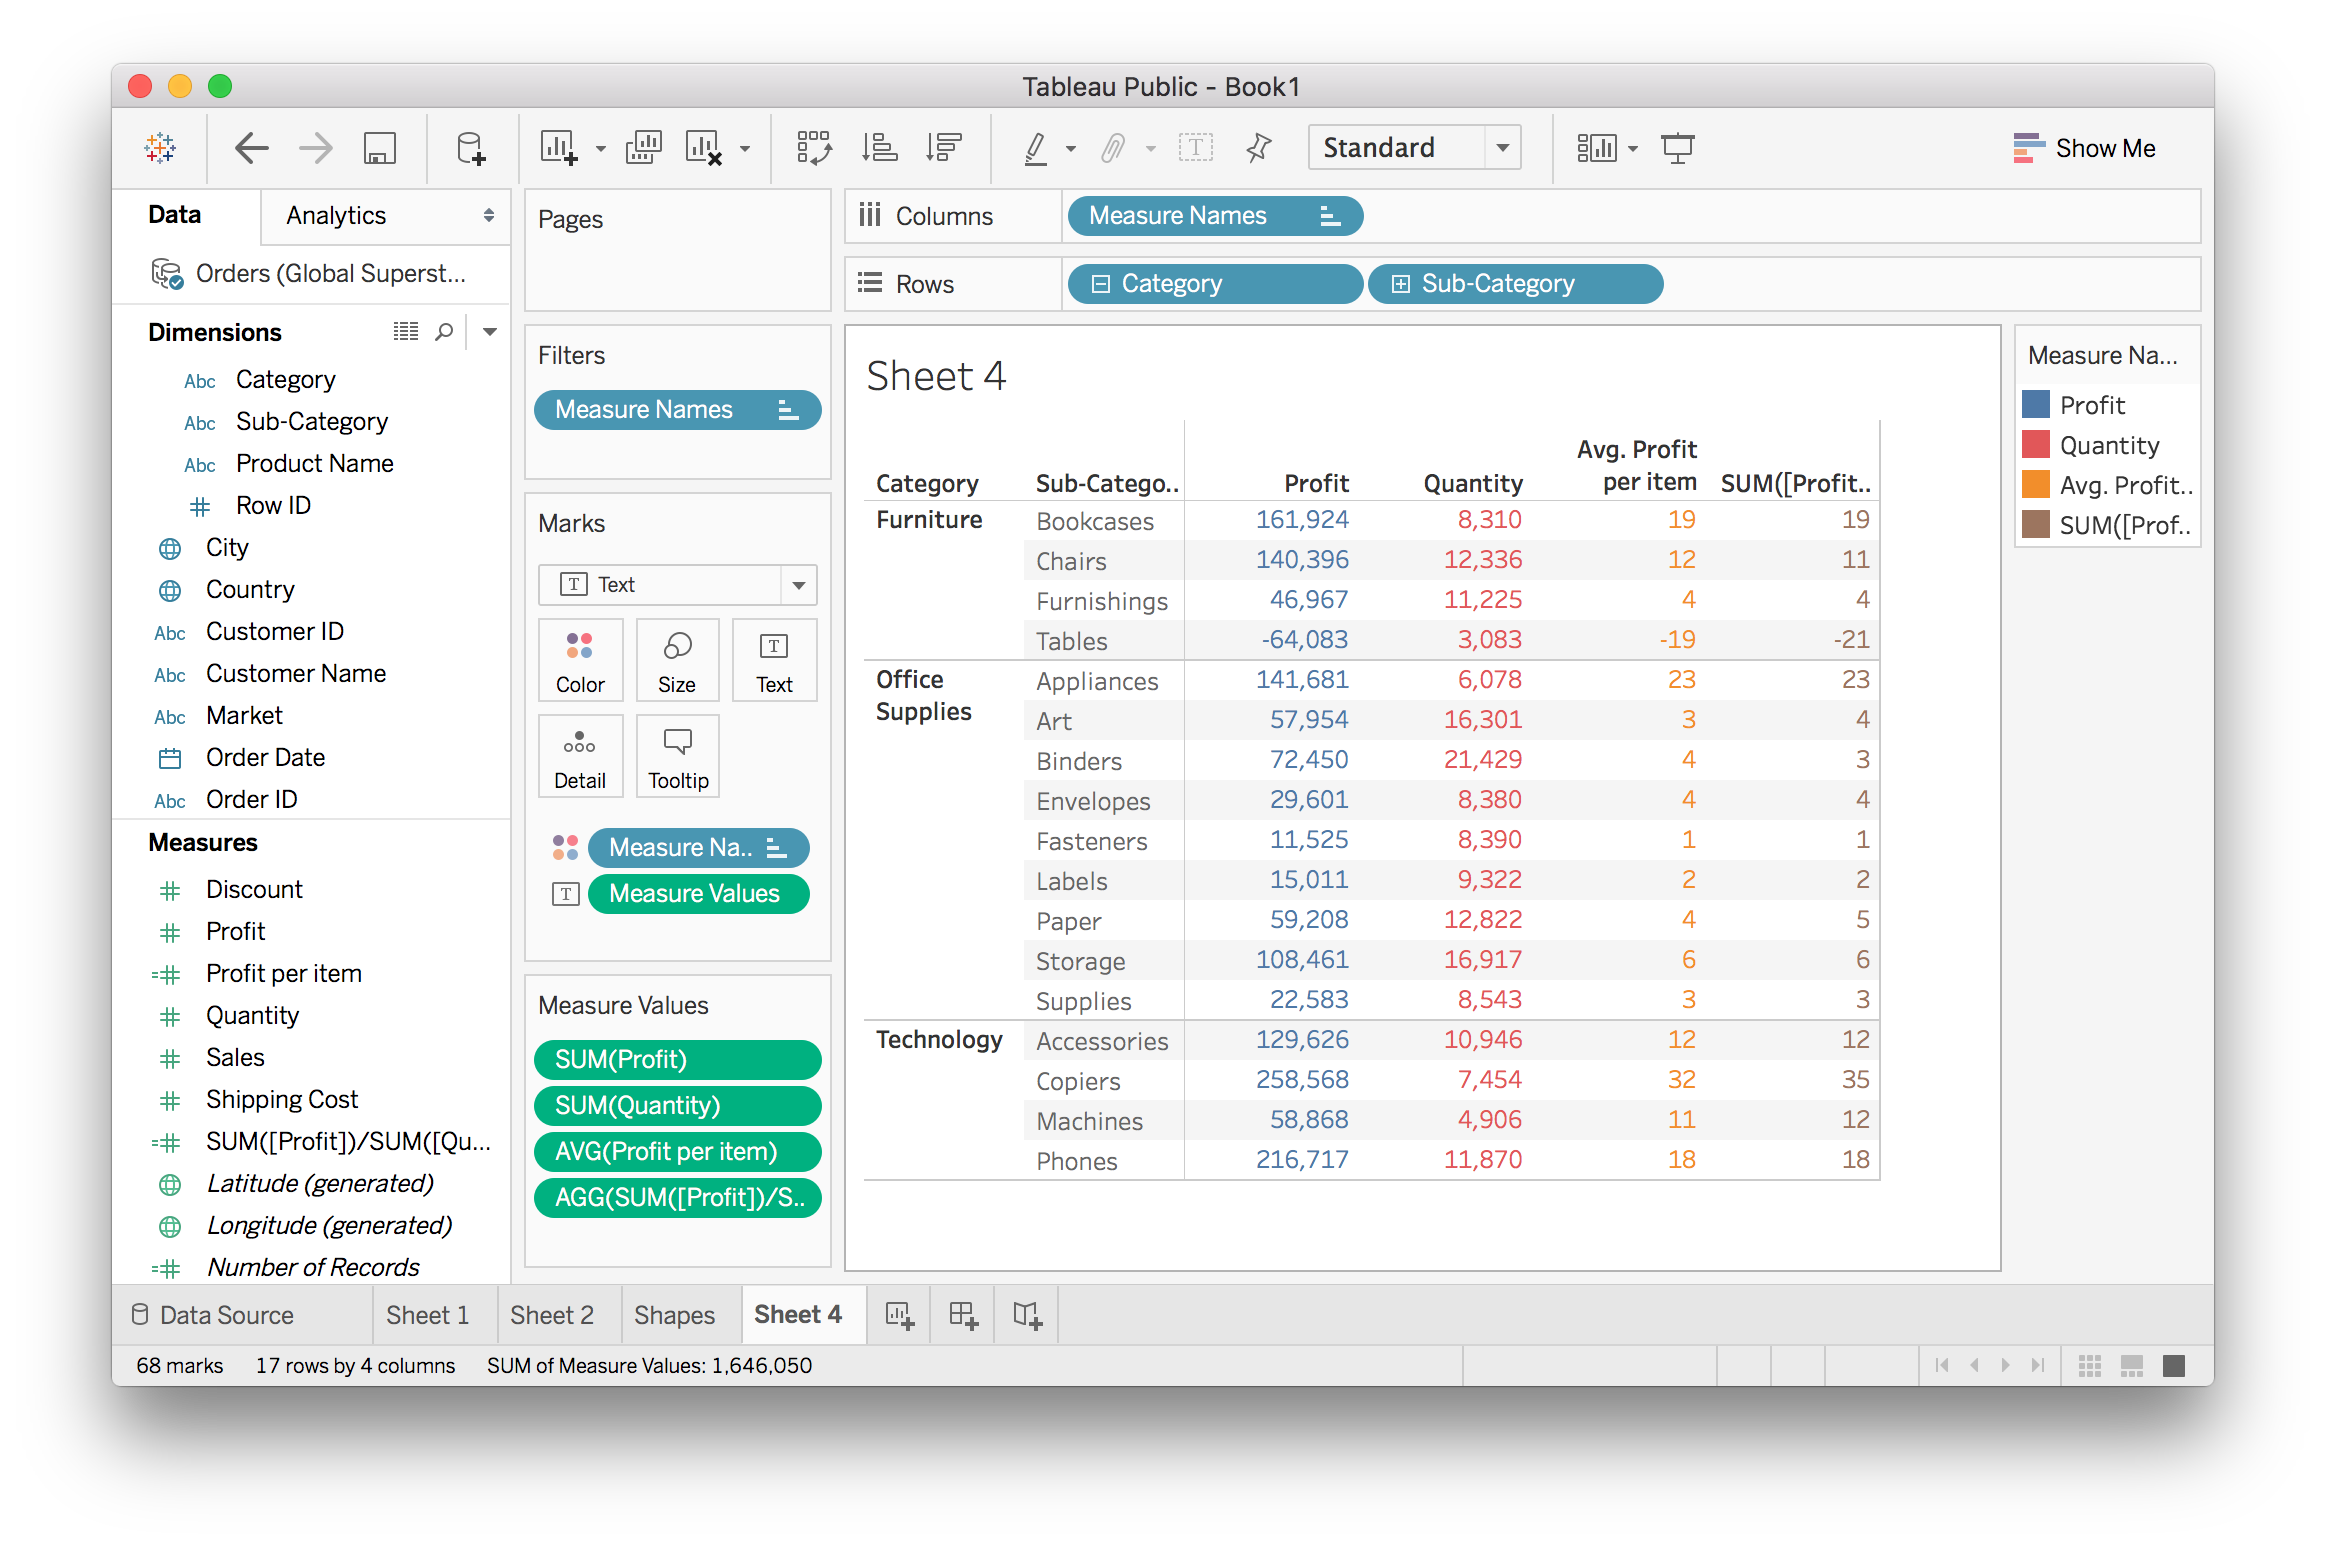2326x1546 pixels.
Task: Click the New Dashboard icon at bottom
Action: pyautogui.click(x=963, y=1314)
